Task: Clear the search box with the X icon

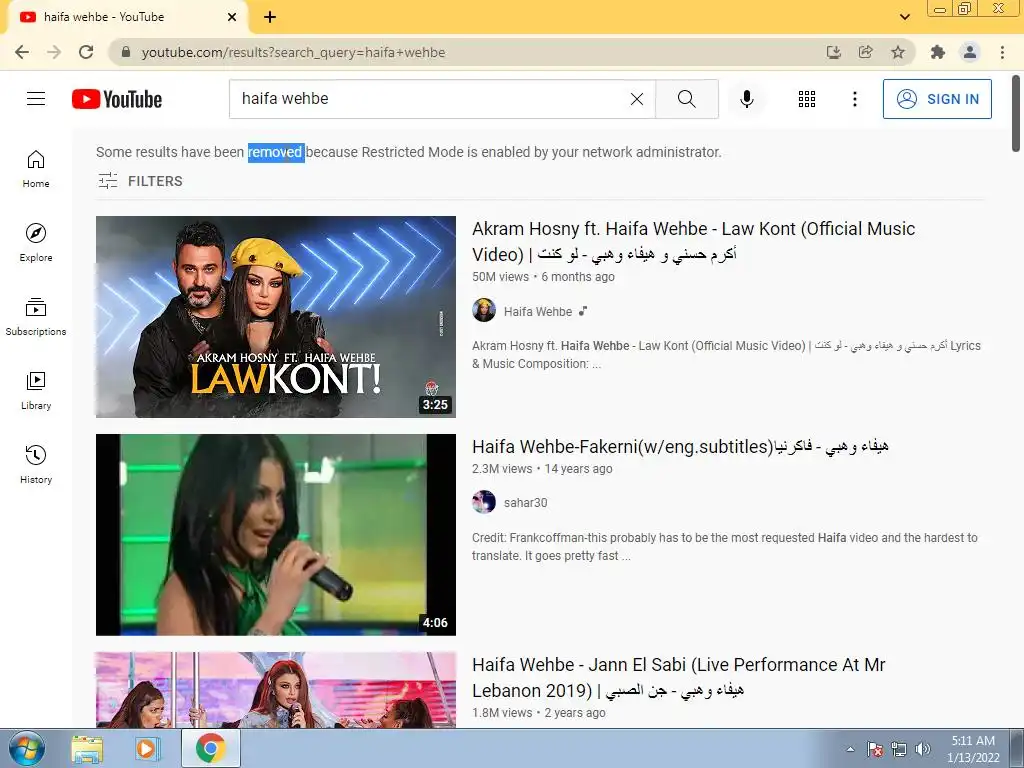Action: click(637, 99)
